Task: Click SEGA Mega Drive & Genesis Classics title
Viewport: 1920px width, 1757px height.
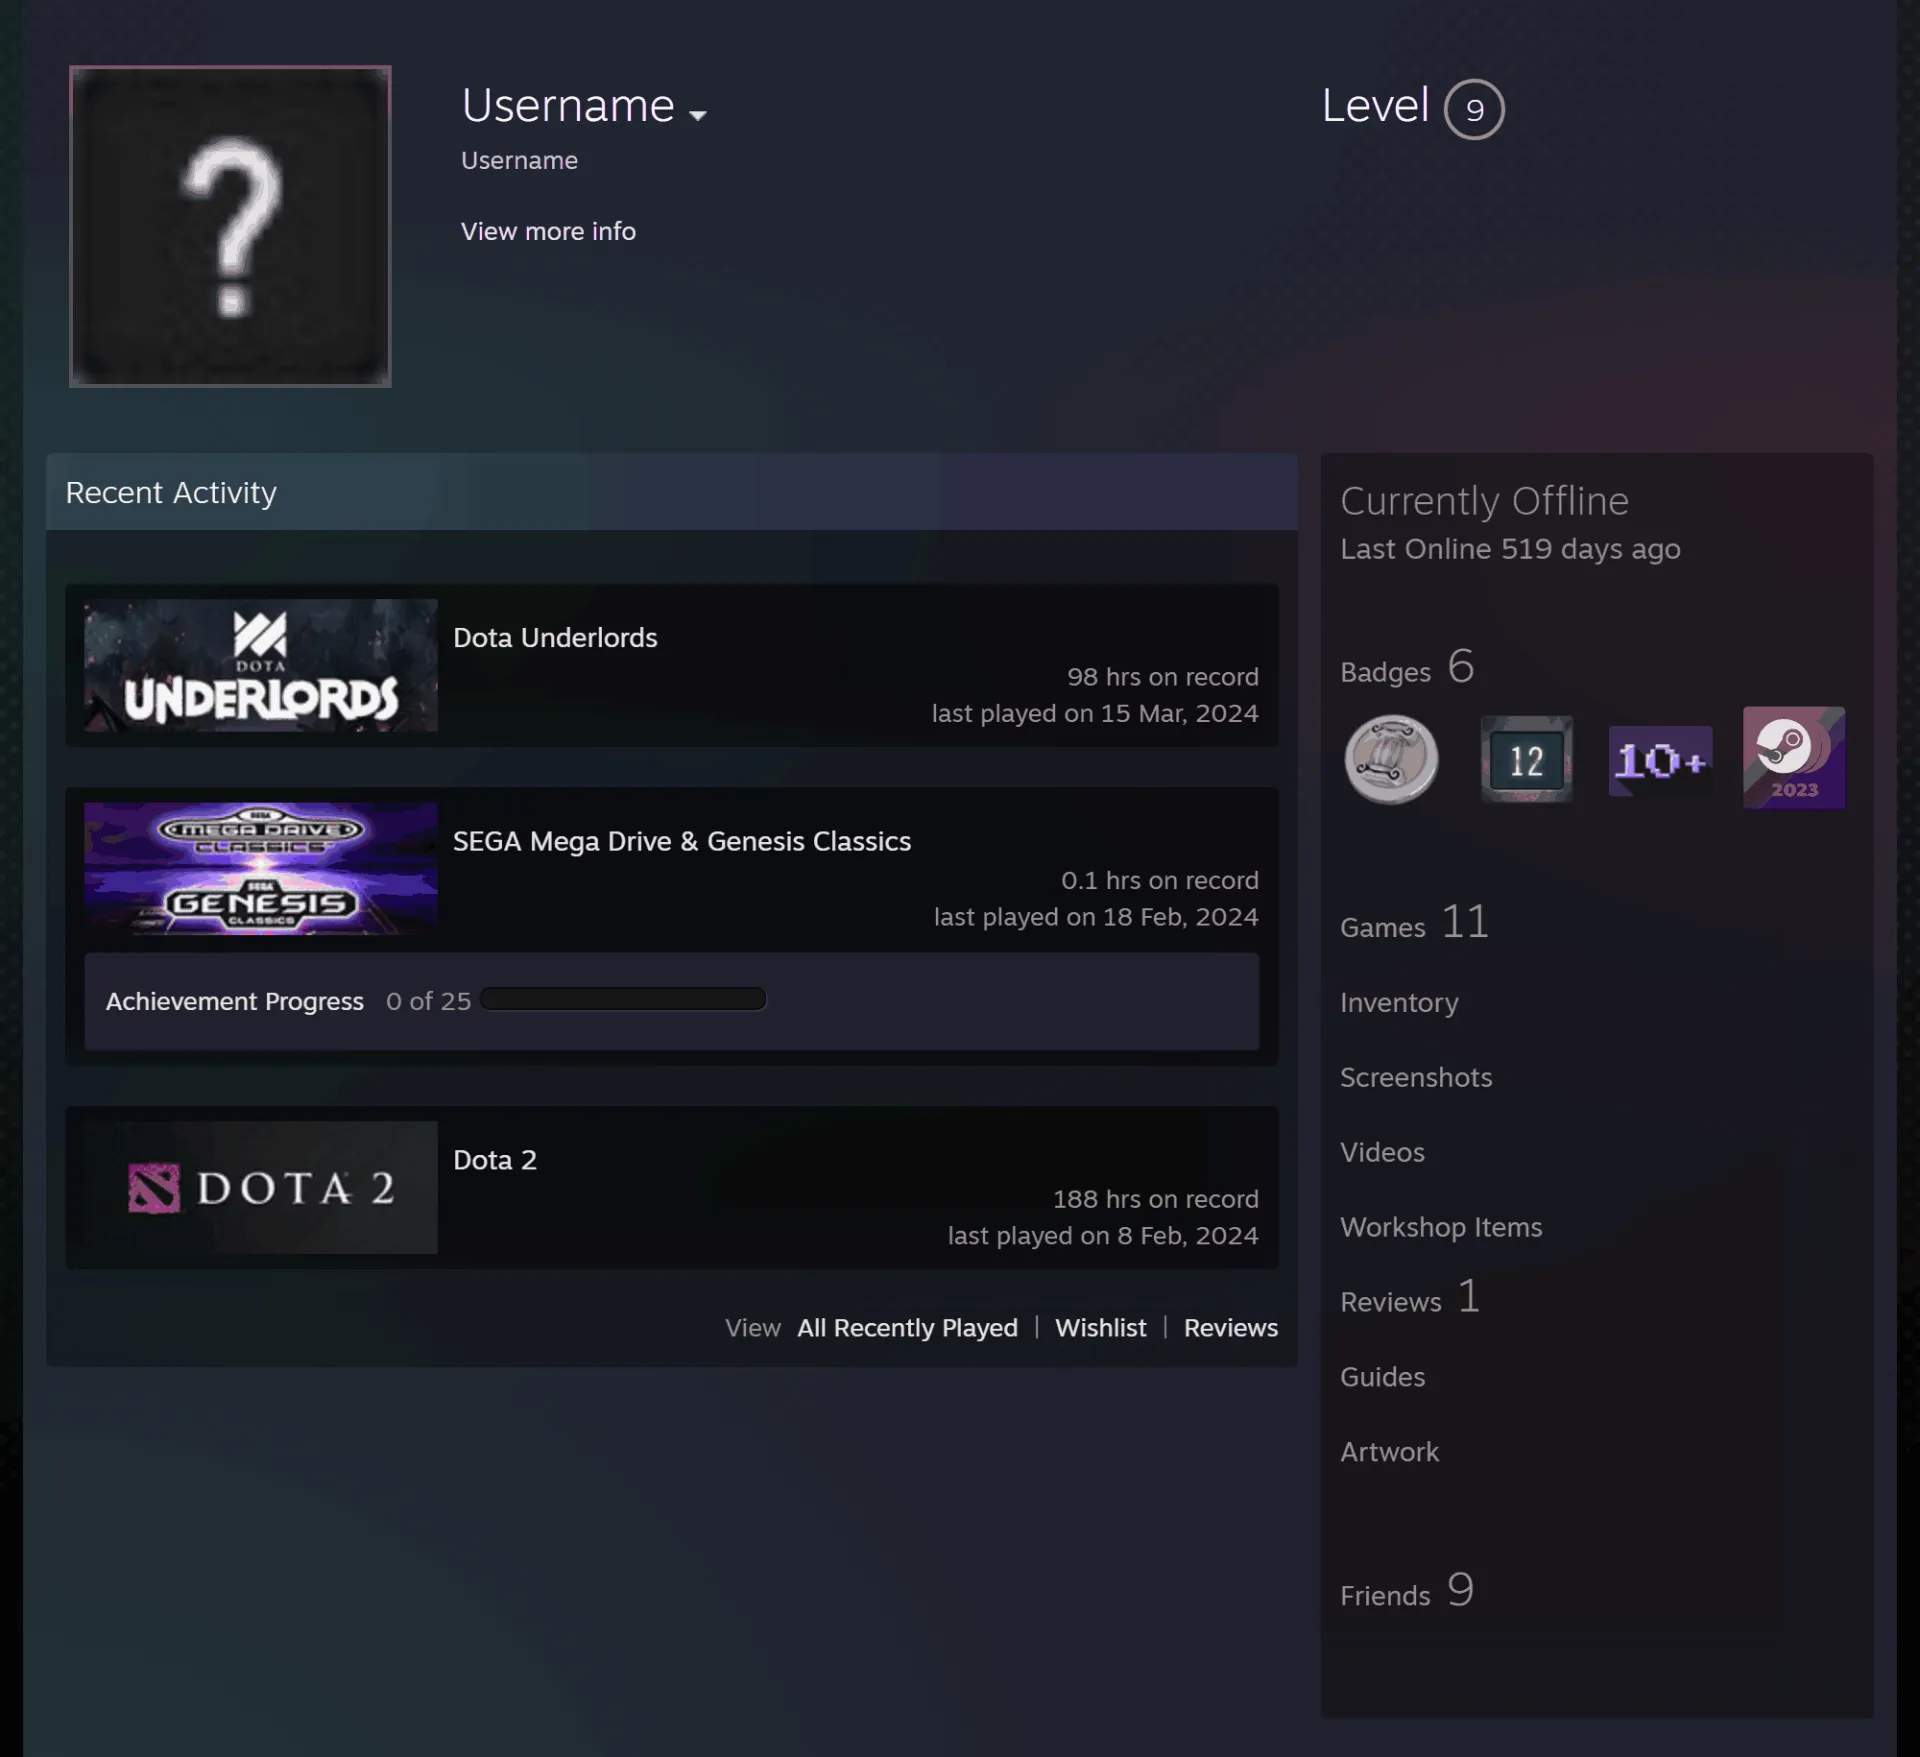Action: pyautogui.click(x=682, y=842)
